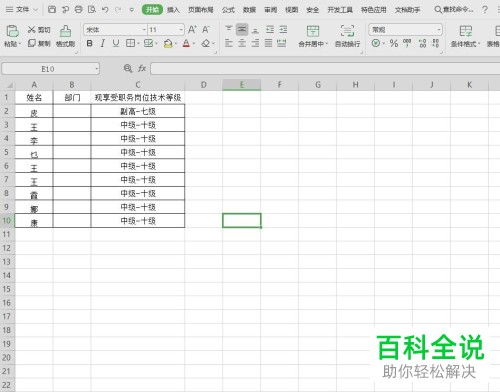The width and height of the screenshot is (500, 392).
Task: Toggle Bold formatting
Action: (x=89, y=43)
